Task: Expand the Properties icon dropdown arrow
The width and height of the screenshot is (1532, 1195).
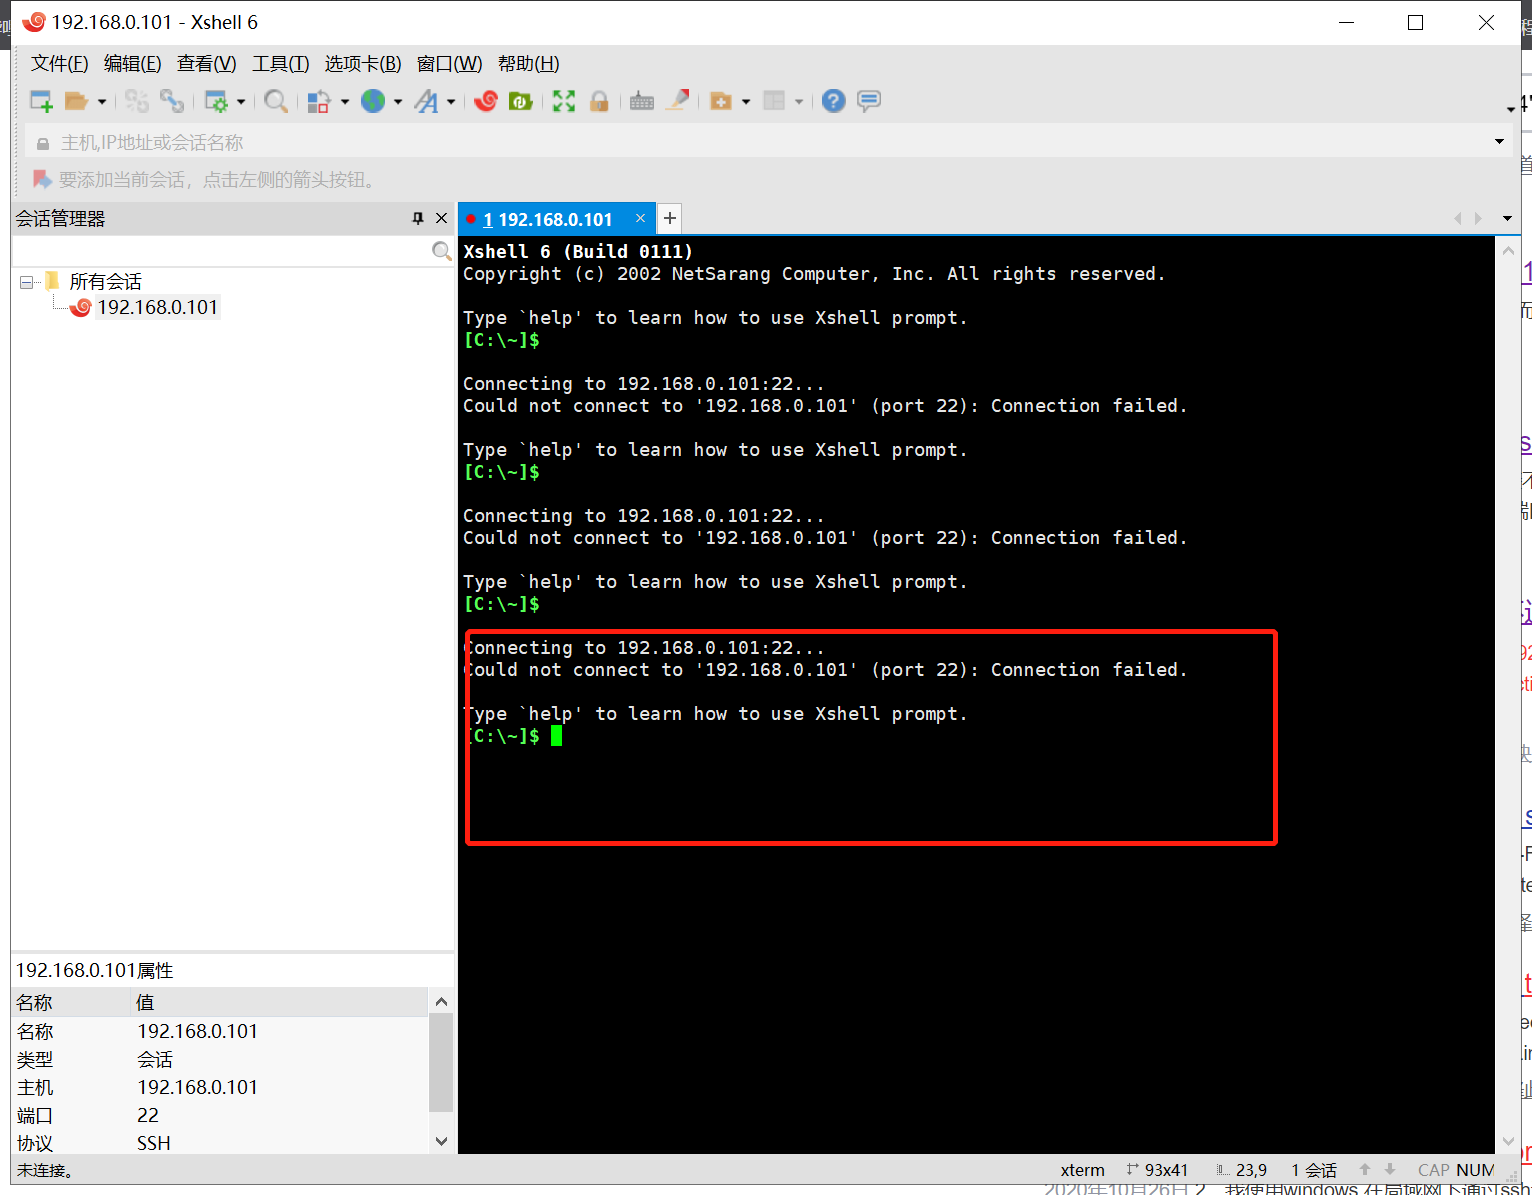Action: 241,101
